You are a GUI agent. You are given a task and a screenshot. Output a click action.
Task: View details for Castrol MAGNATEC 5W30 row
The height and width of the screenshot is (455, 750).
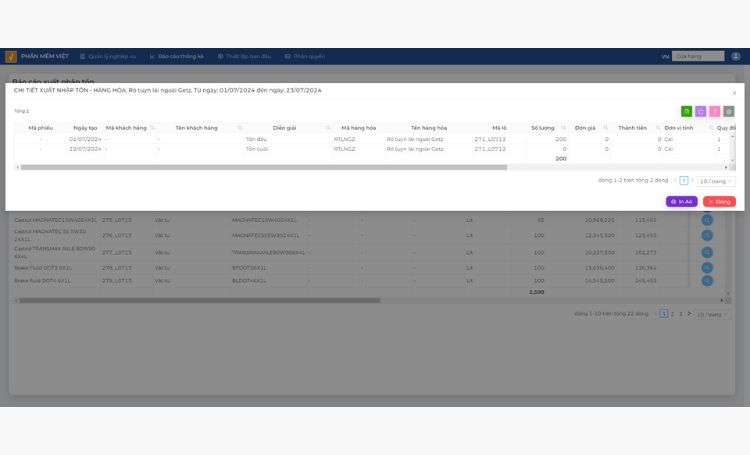pos(707,235)
